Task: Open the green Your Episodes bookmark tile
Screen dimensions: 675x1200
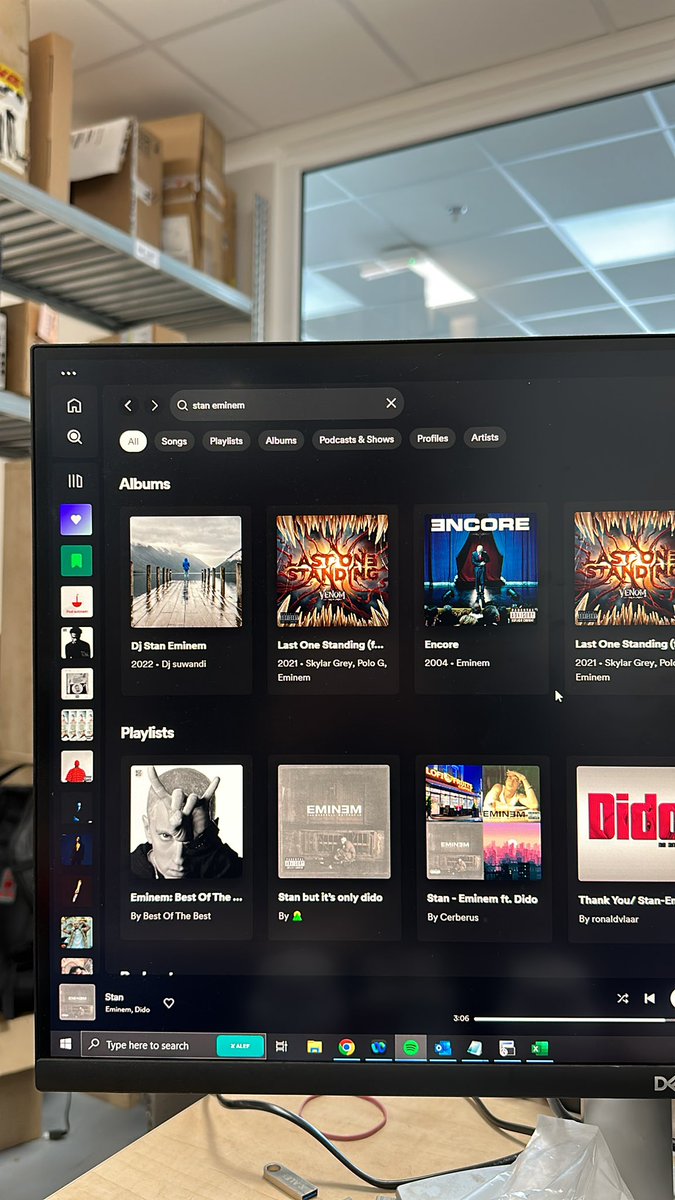Action: click(76, 561)
